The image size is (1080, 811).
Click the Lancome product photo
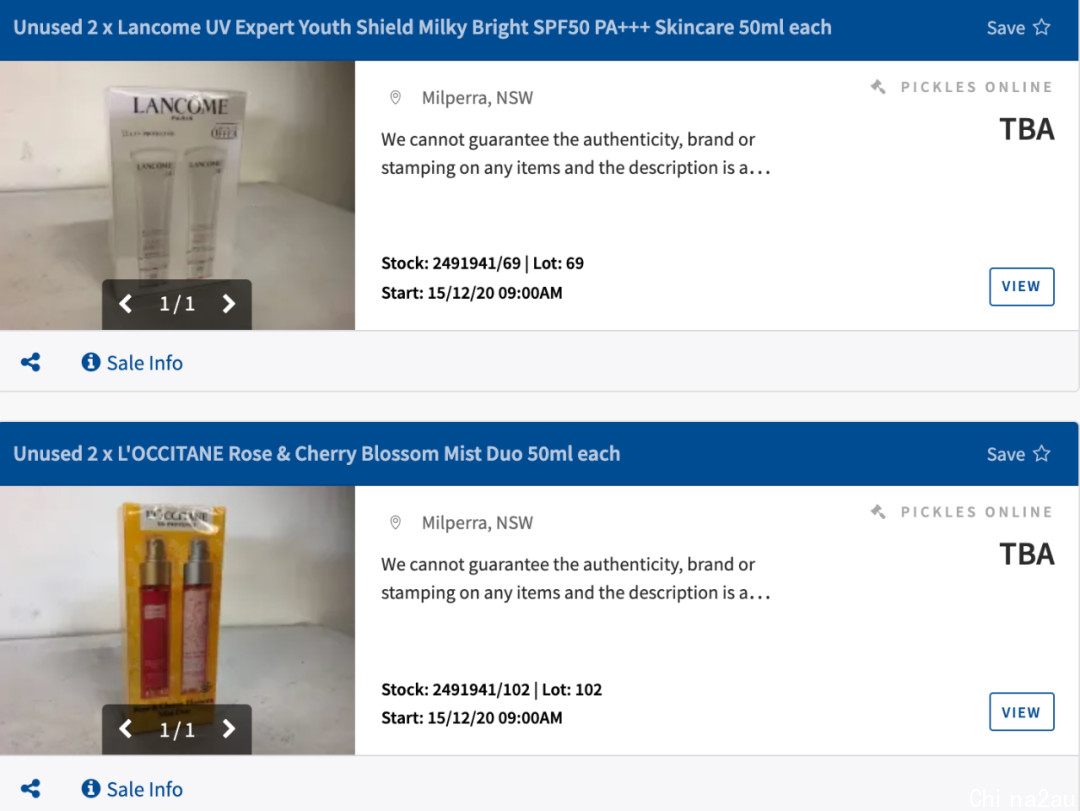(x=178, y=195)
